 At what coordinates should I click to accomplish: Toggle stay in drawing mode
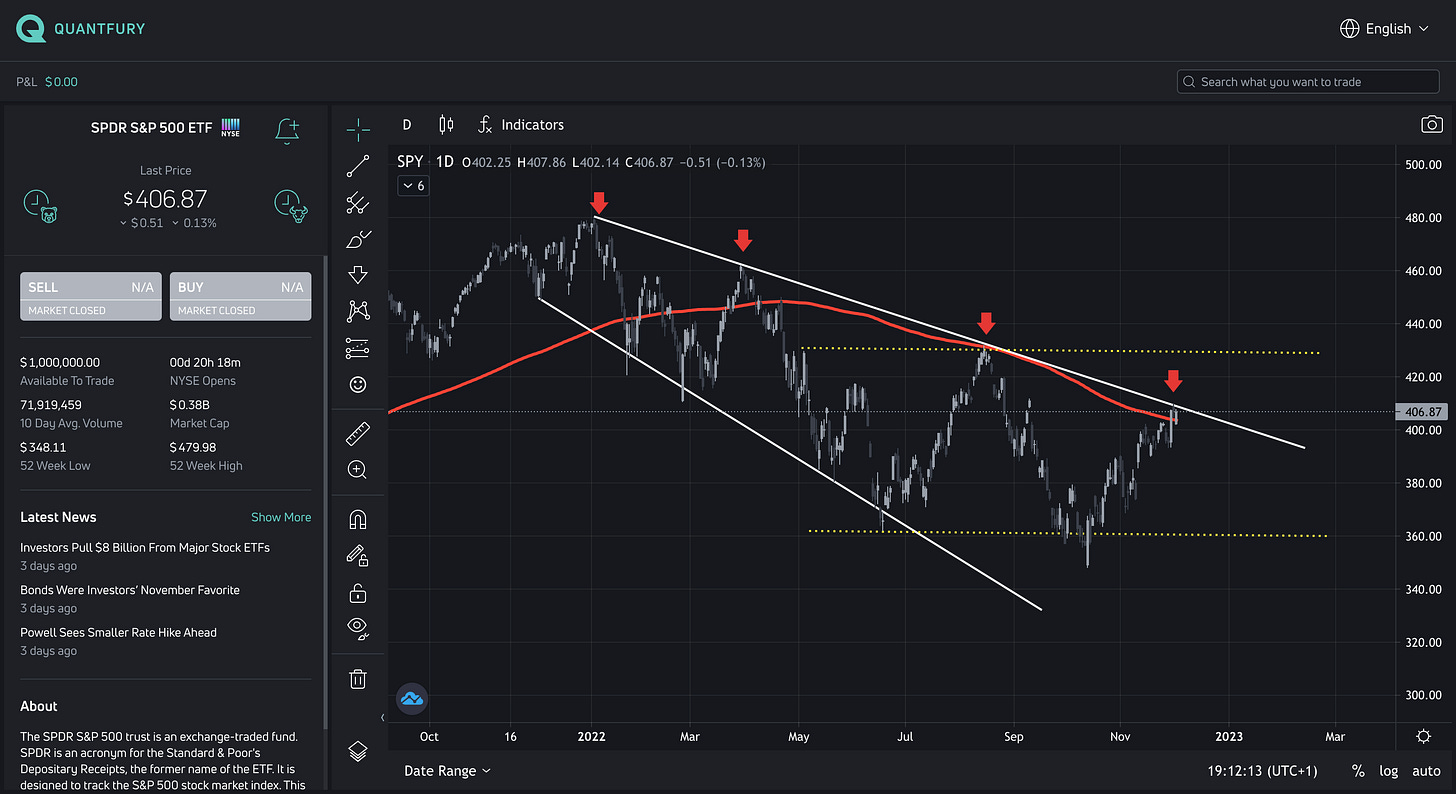click(x=358, y=555)
